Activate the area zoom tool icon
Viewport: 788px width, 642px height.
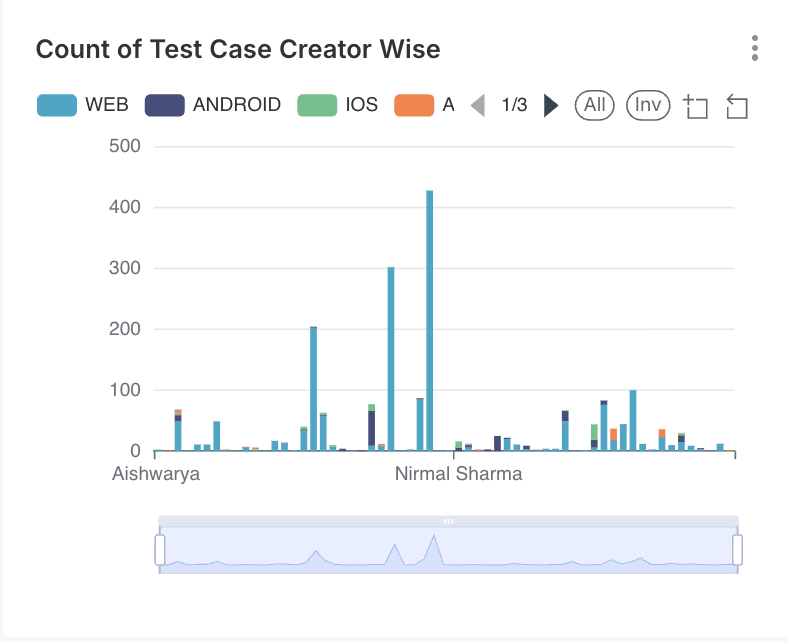point(695,106)
